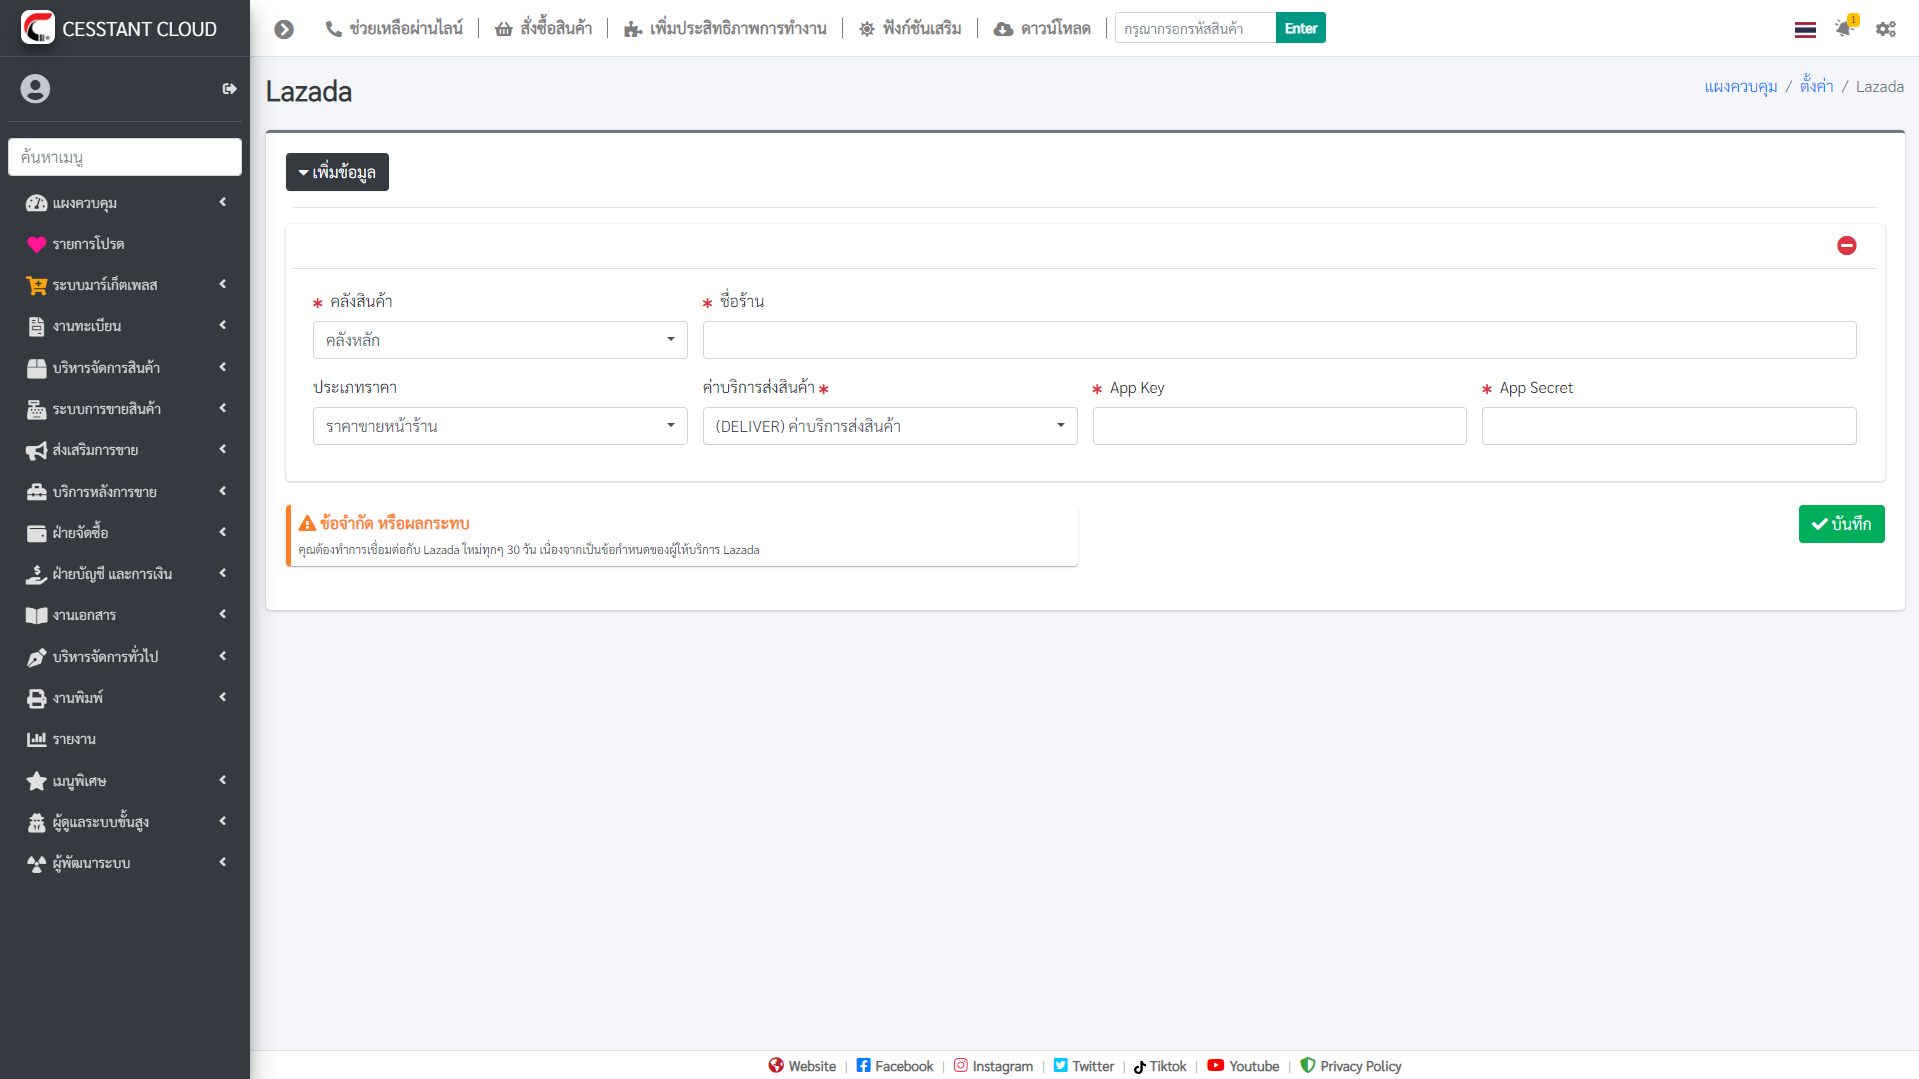The image size is (1919, 1079).
Task: Open ฟังก์ชันเสริม add-on functions menu
Action: click(x=909, y=29)
